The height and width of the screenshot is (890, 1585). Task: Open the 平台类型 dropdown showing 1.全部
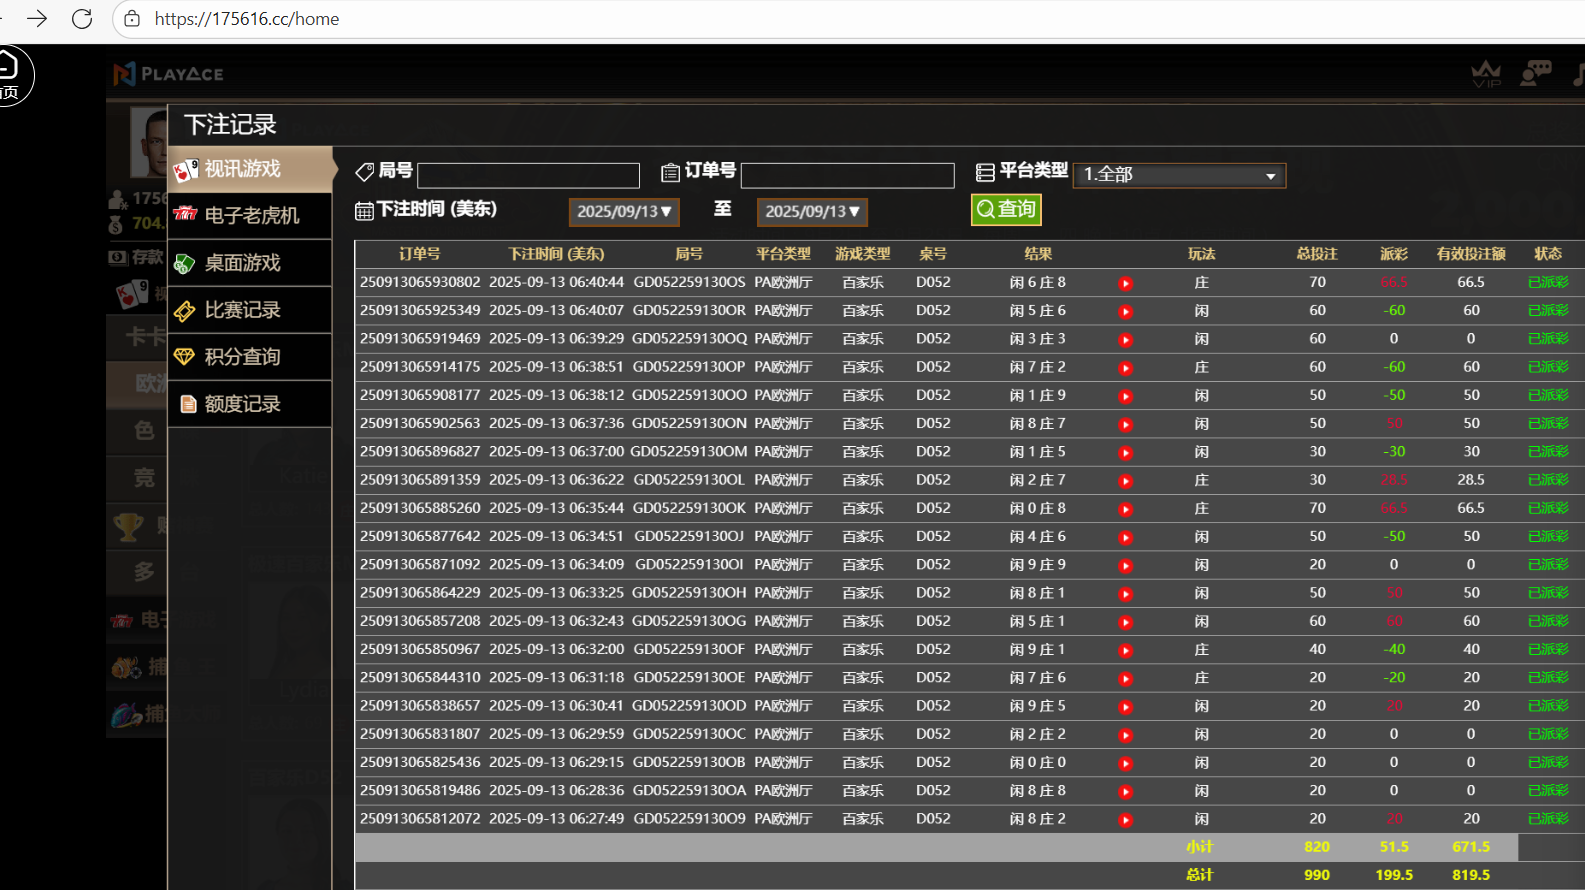pos(1179,175)
